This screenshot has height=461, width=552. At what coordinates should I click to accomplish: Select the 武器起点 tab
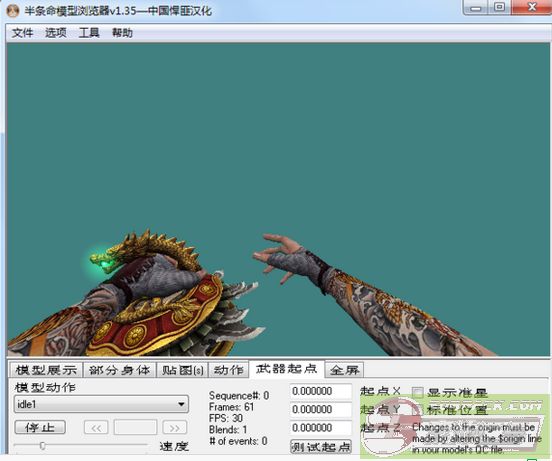point(286,369)
